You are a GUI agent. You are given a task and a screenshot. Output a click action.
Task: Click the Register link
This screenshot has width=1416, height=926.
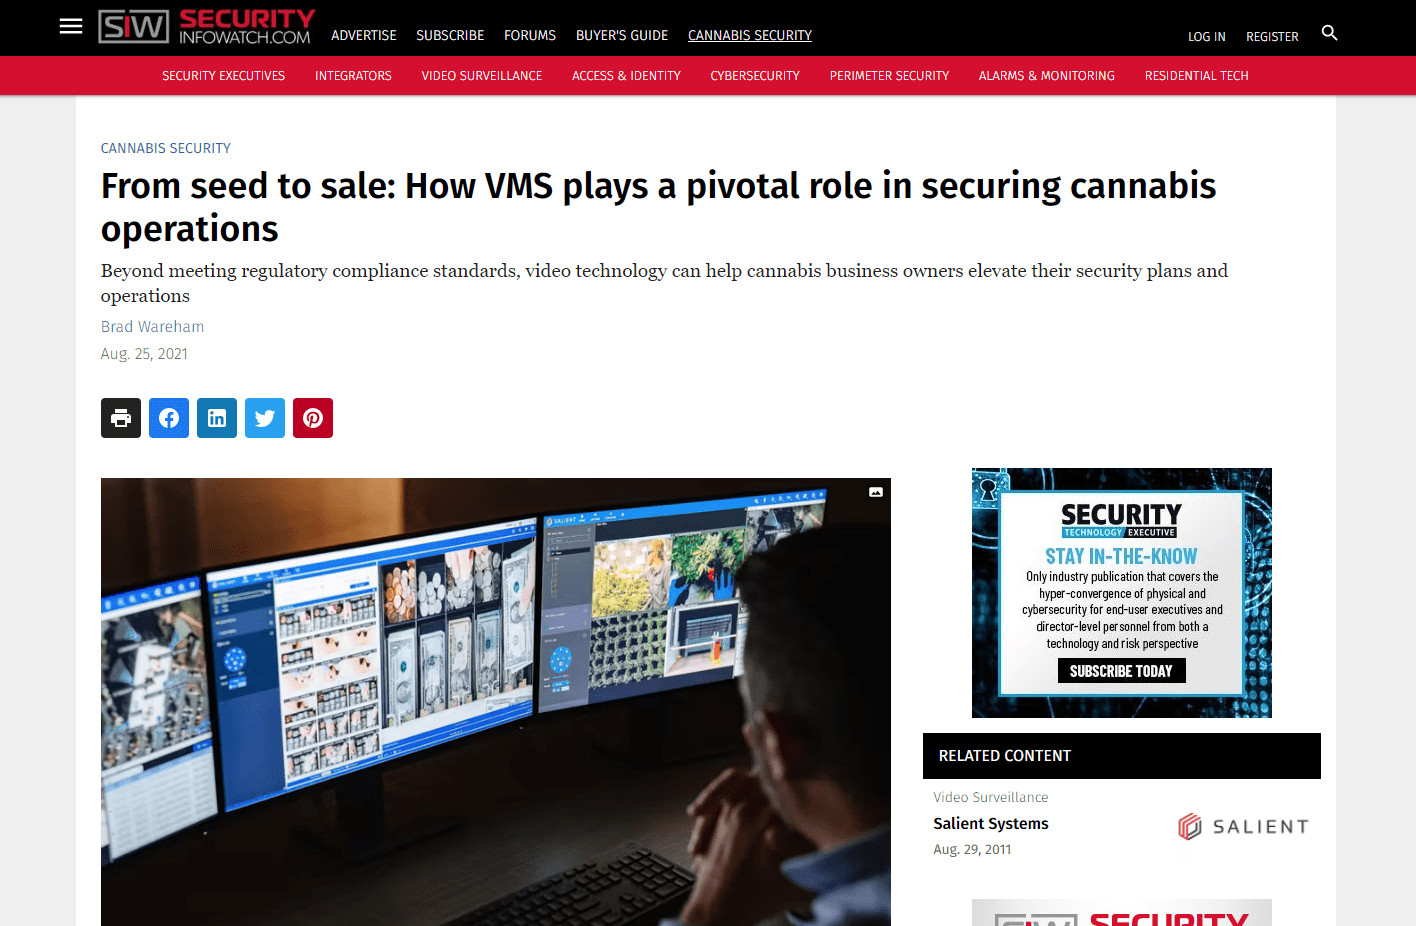[x=1272, y=37]
